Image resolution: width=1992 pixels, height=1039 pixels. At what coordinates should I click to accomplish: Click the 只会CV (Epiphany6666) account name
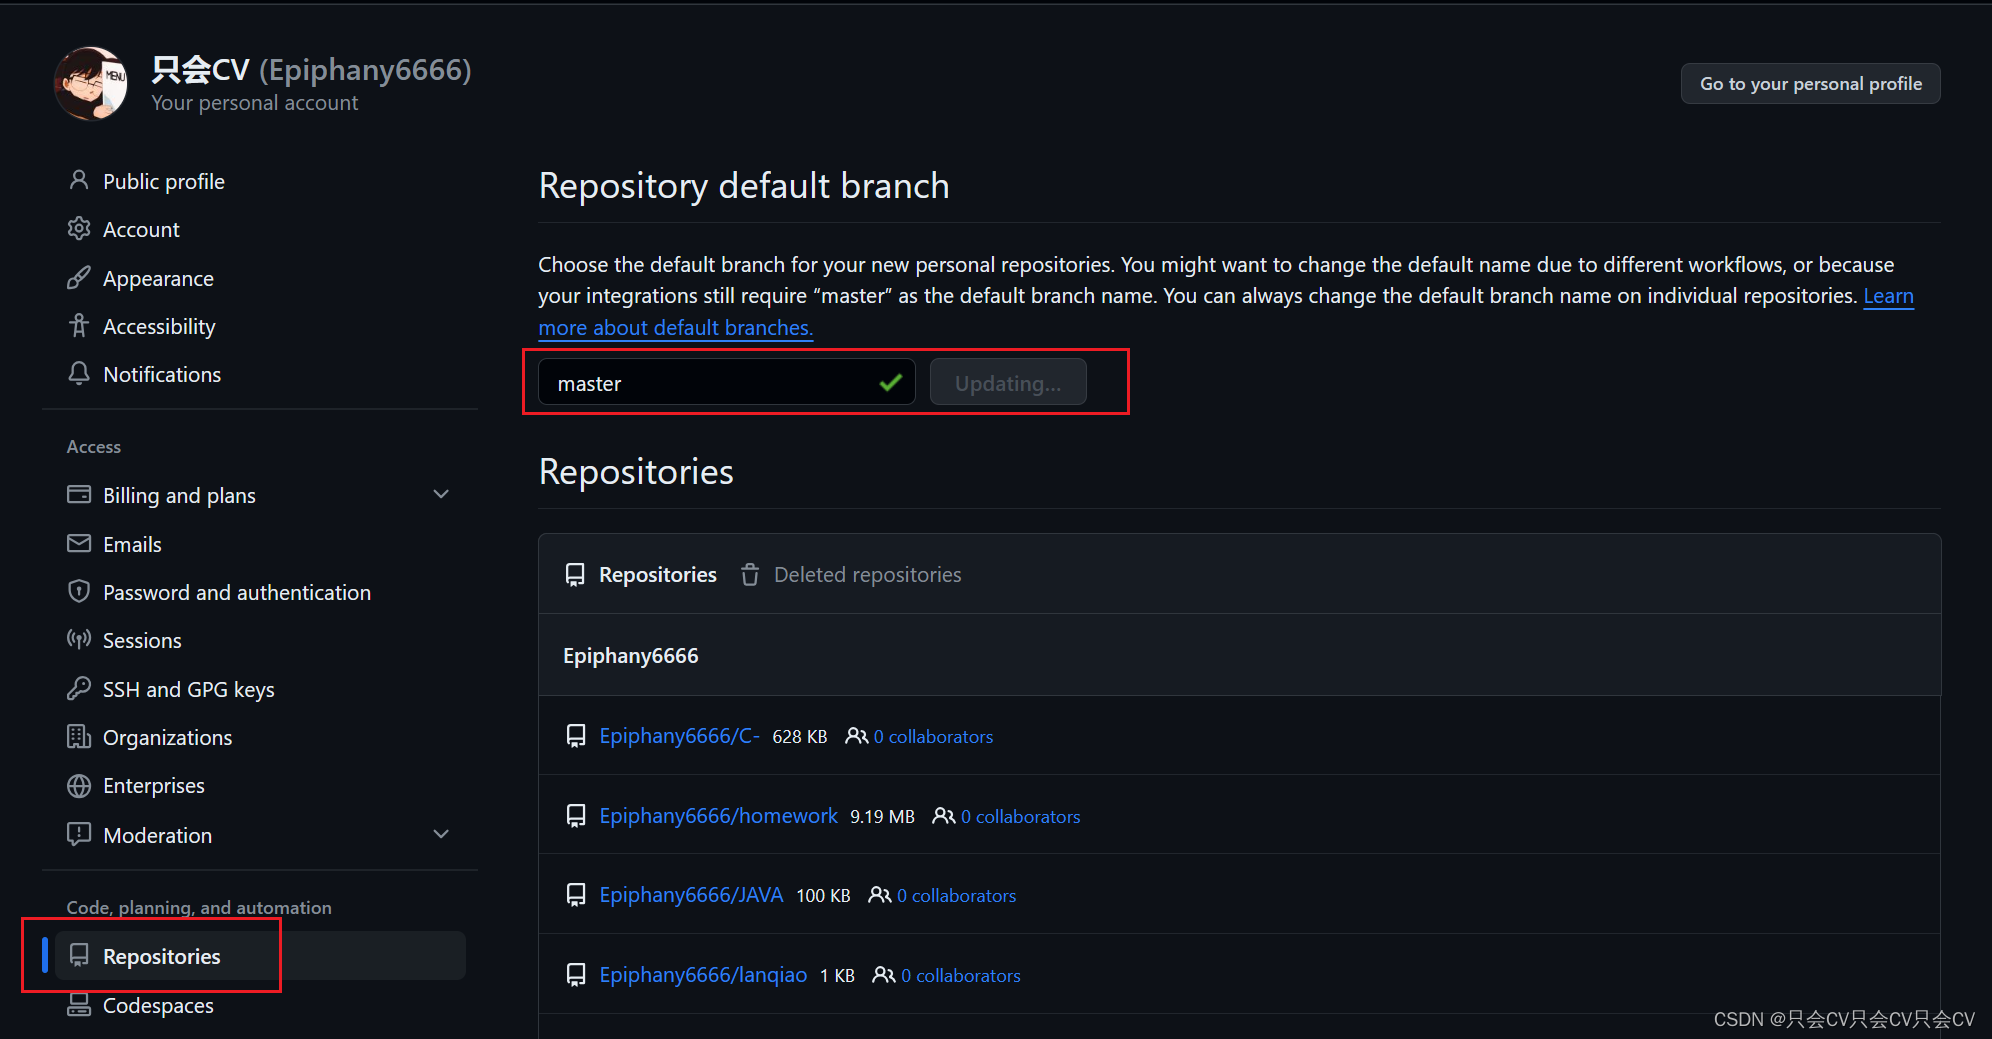[311, 70]
